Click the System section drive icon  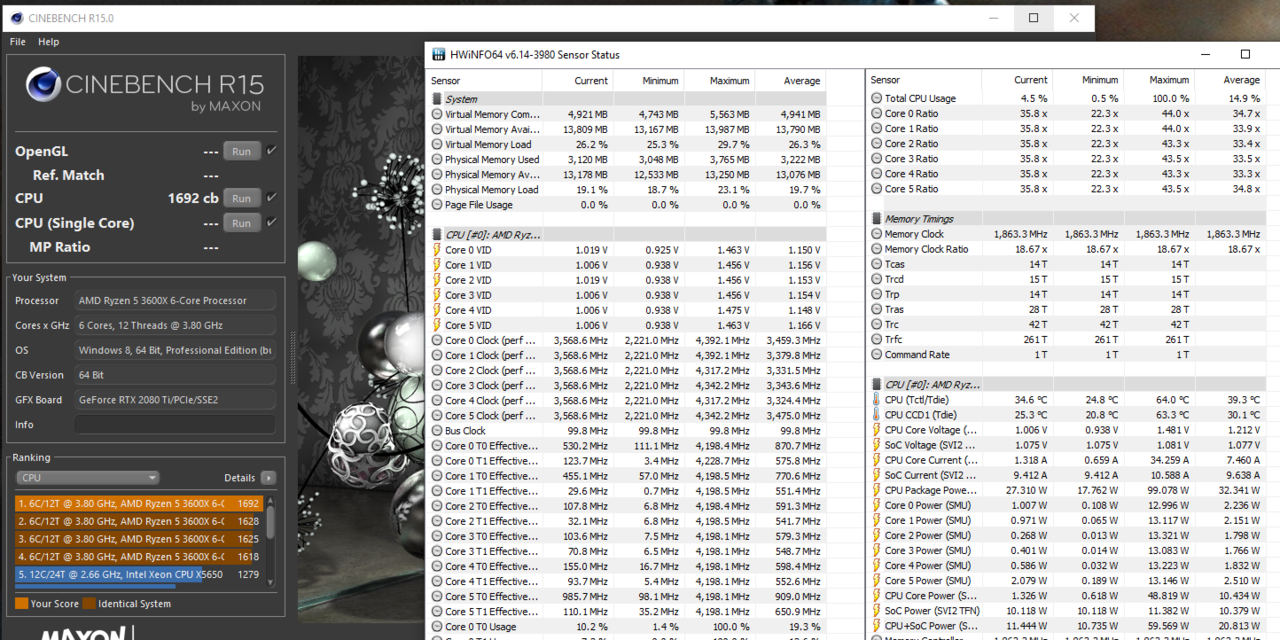pos(436,99)
